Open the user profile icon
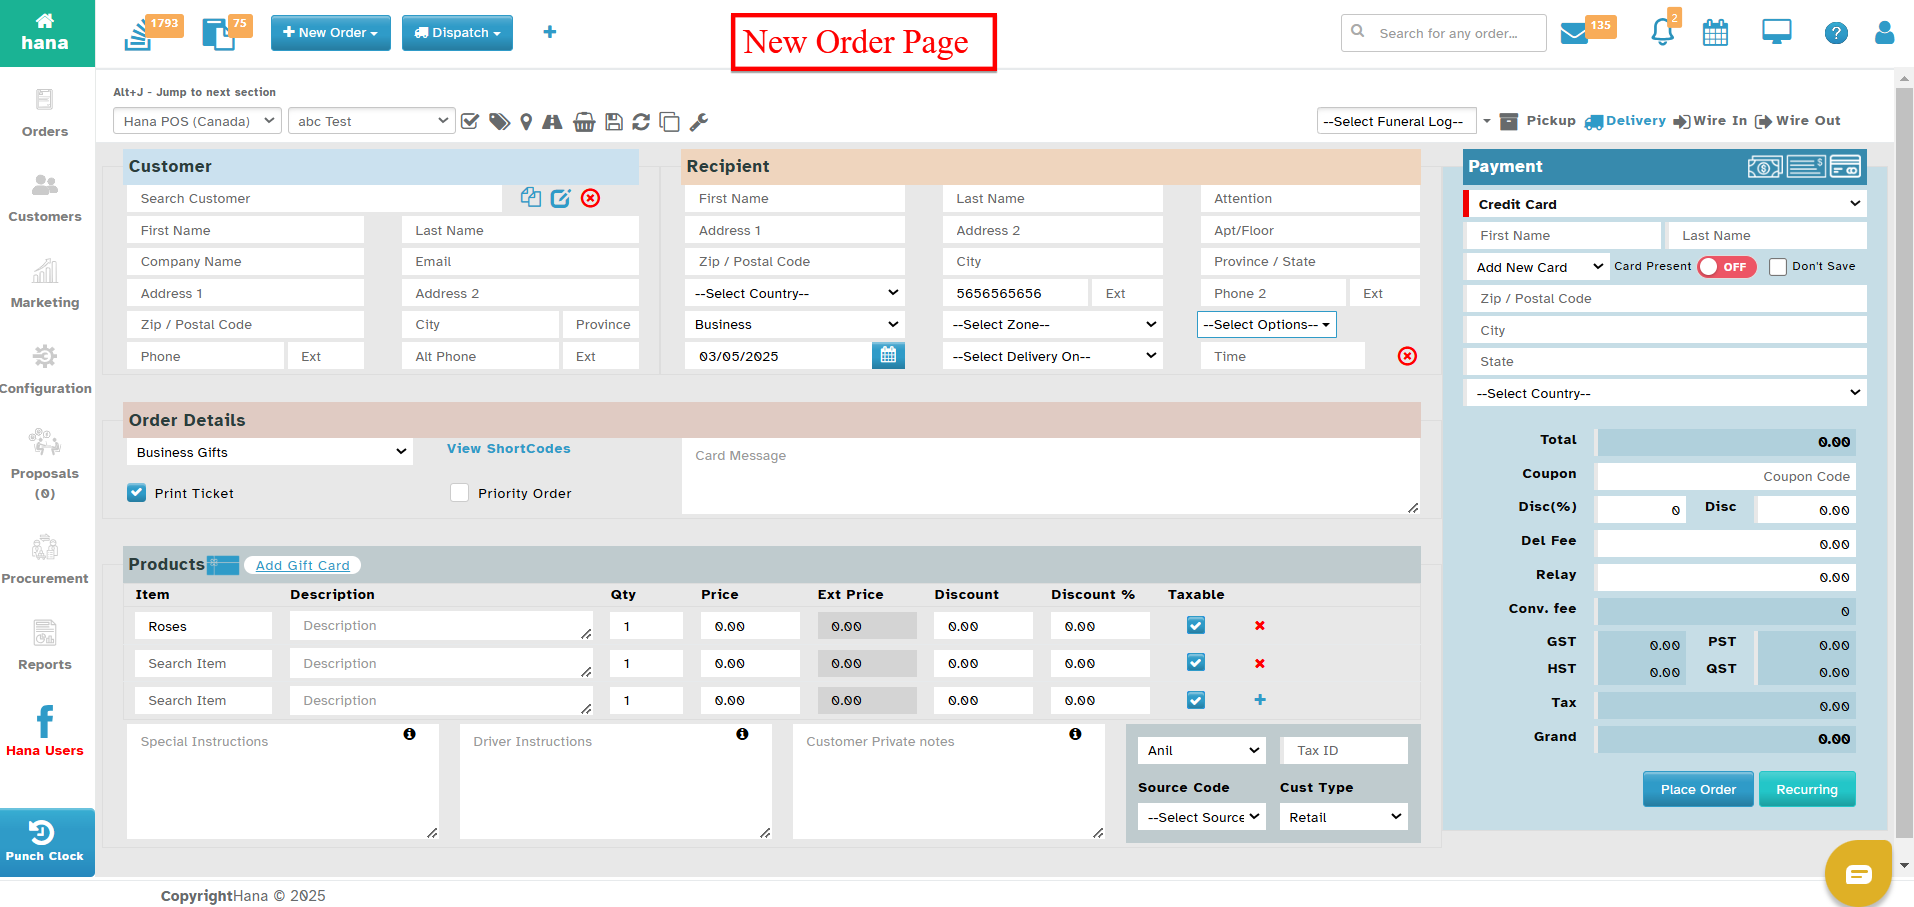This screenshot has height=907, width=1914. (x=1884, y=33)
